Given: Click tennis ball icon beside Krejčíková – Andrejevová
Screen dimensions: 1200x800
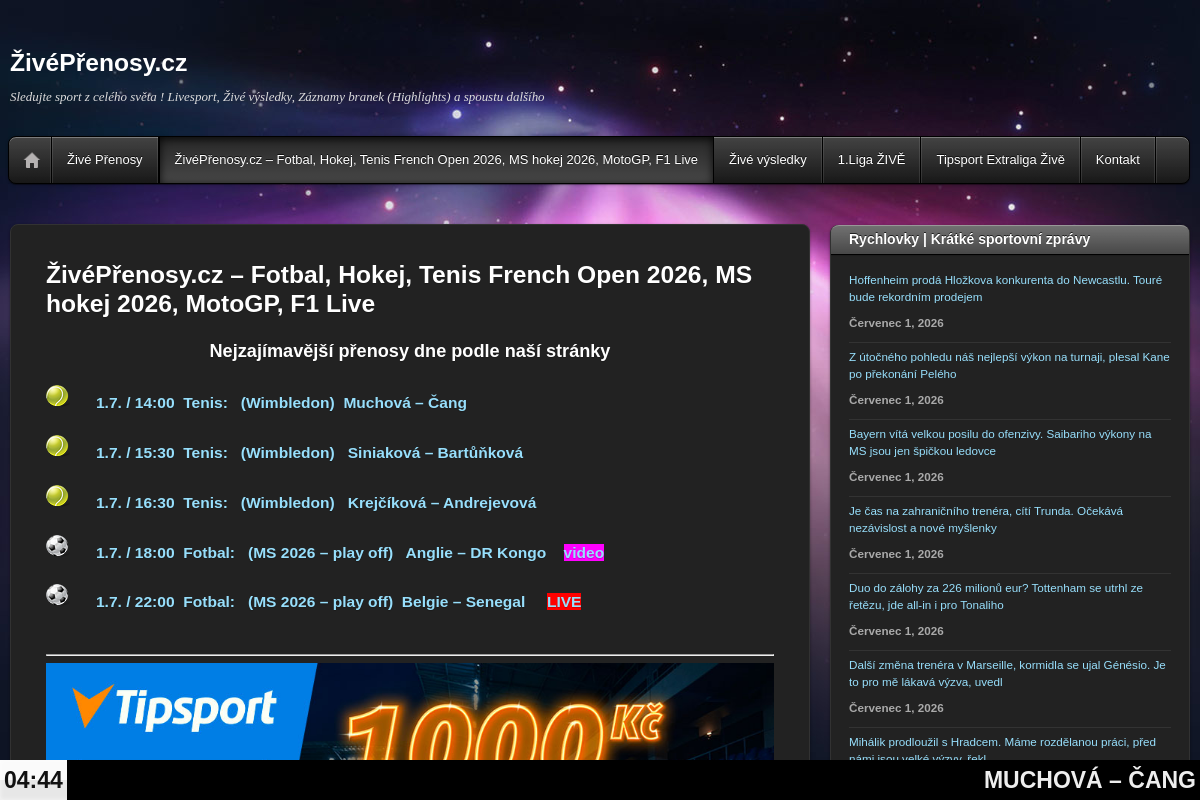Looking at the screenshot, I should (57, 496).
